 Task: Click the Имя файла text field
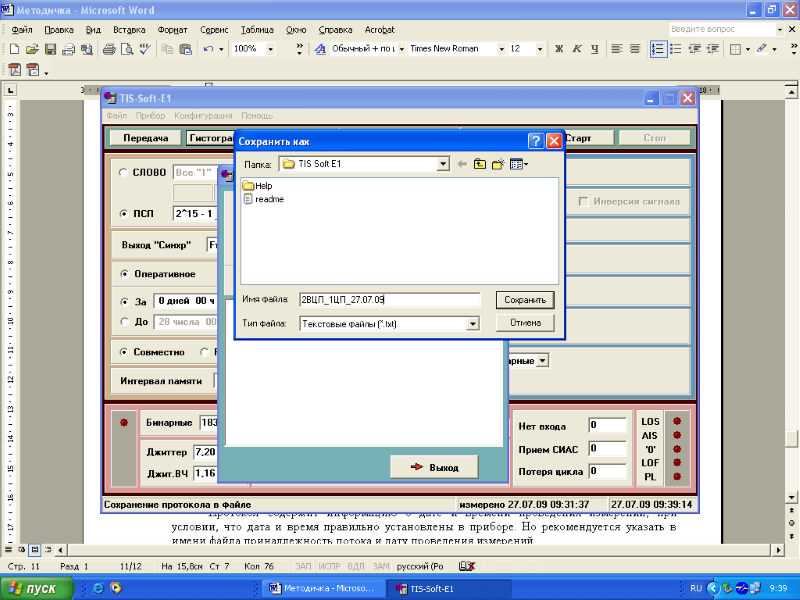point(390,299)
